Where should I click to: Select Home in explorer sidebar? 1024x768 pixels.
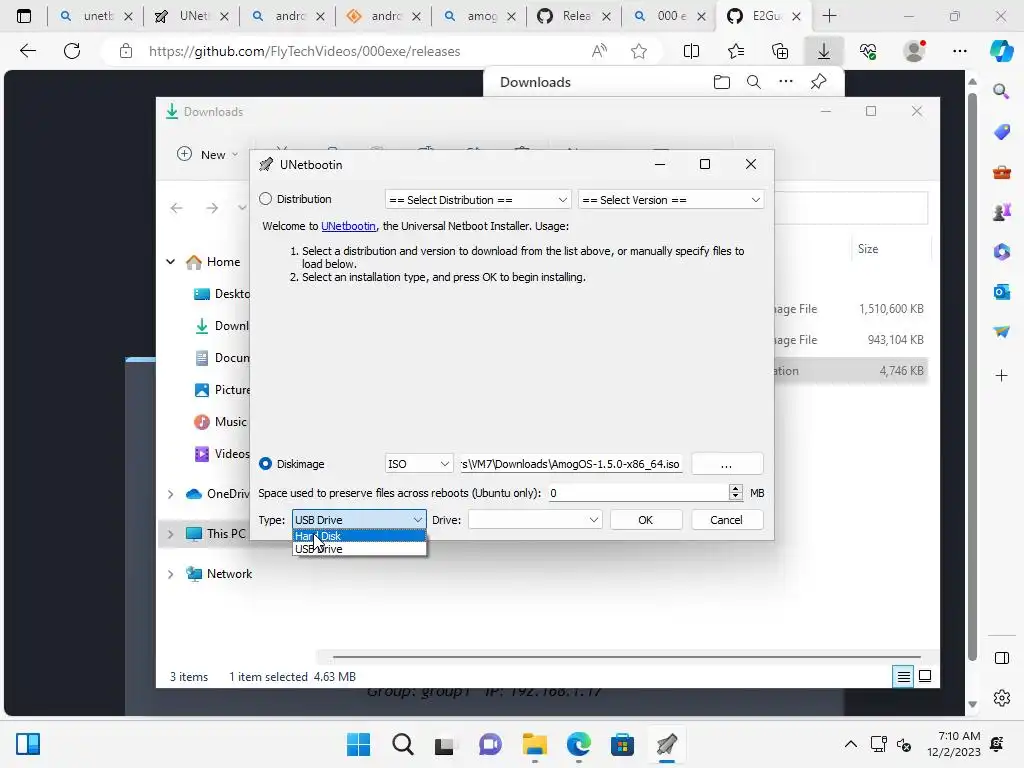click(x=214, y=262)
